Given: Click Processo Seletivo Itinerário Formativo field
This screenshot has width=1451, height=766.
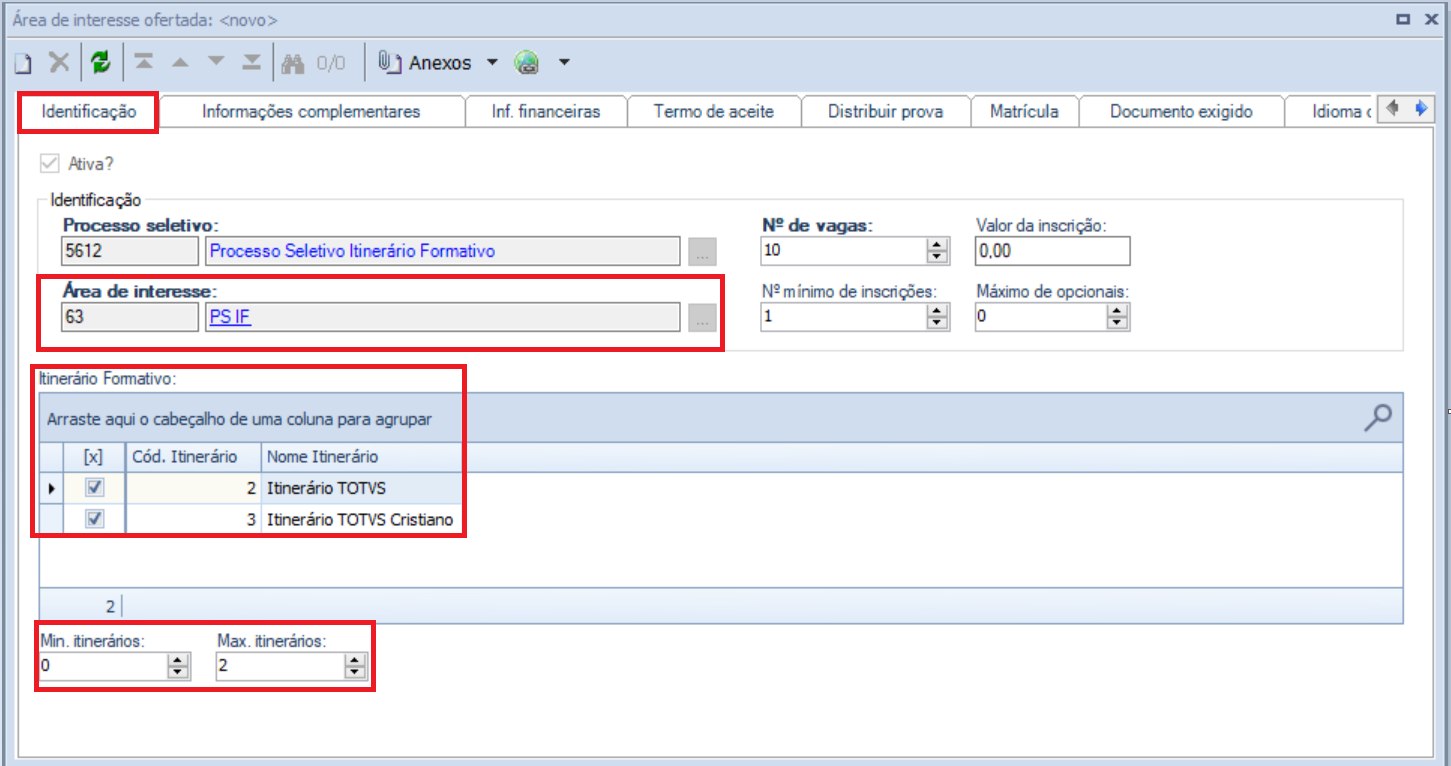Looking at the screenshot, I should coord(443,251).
